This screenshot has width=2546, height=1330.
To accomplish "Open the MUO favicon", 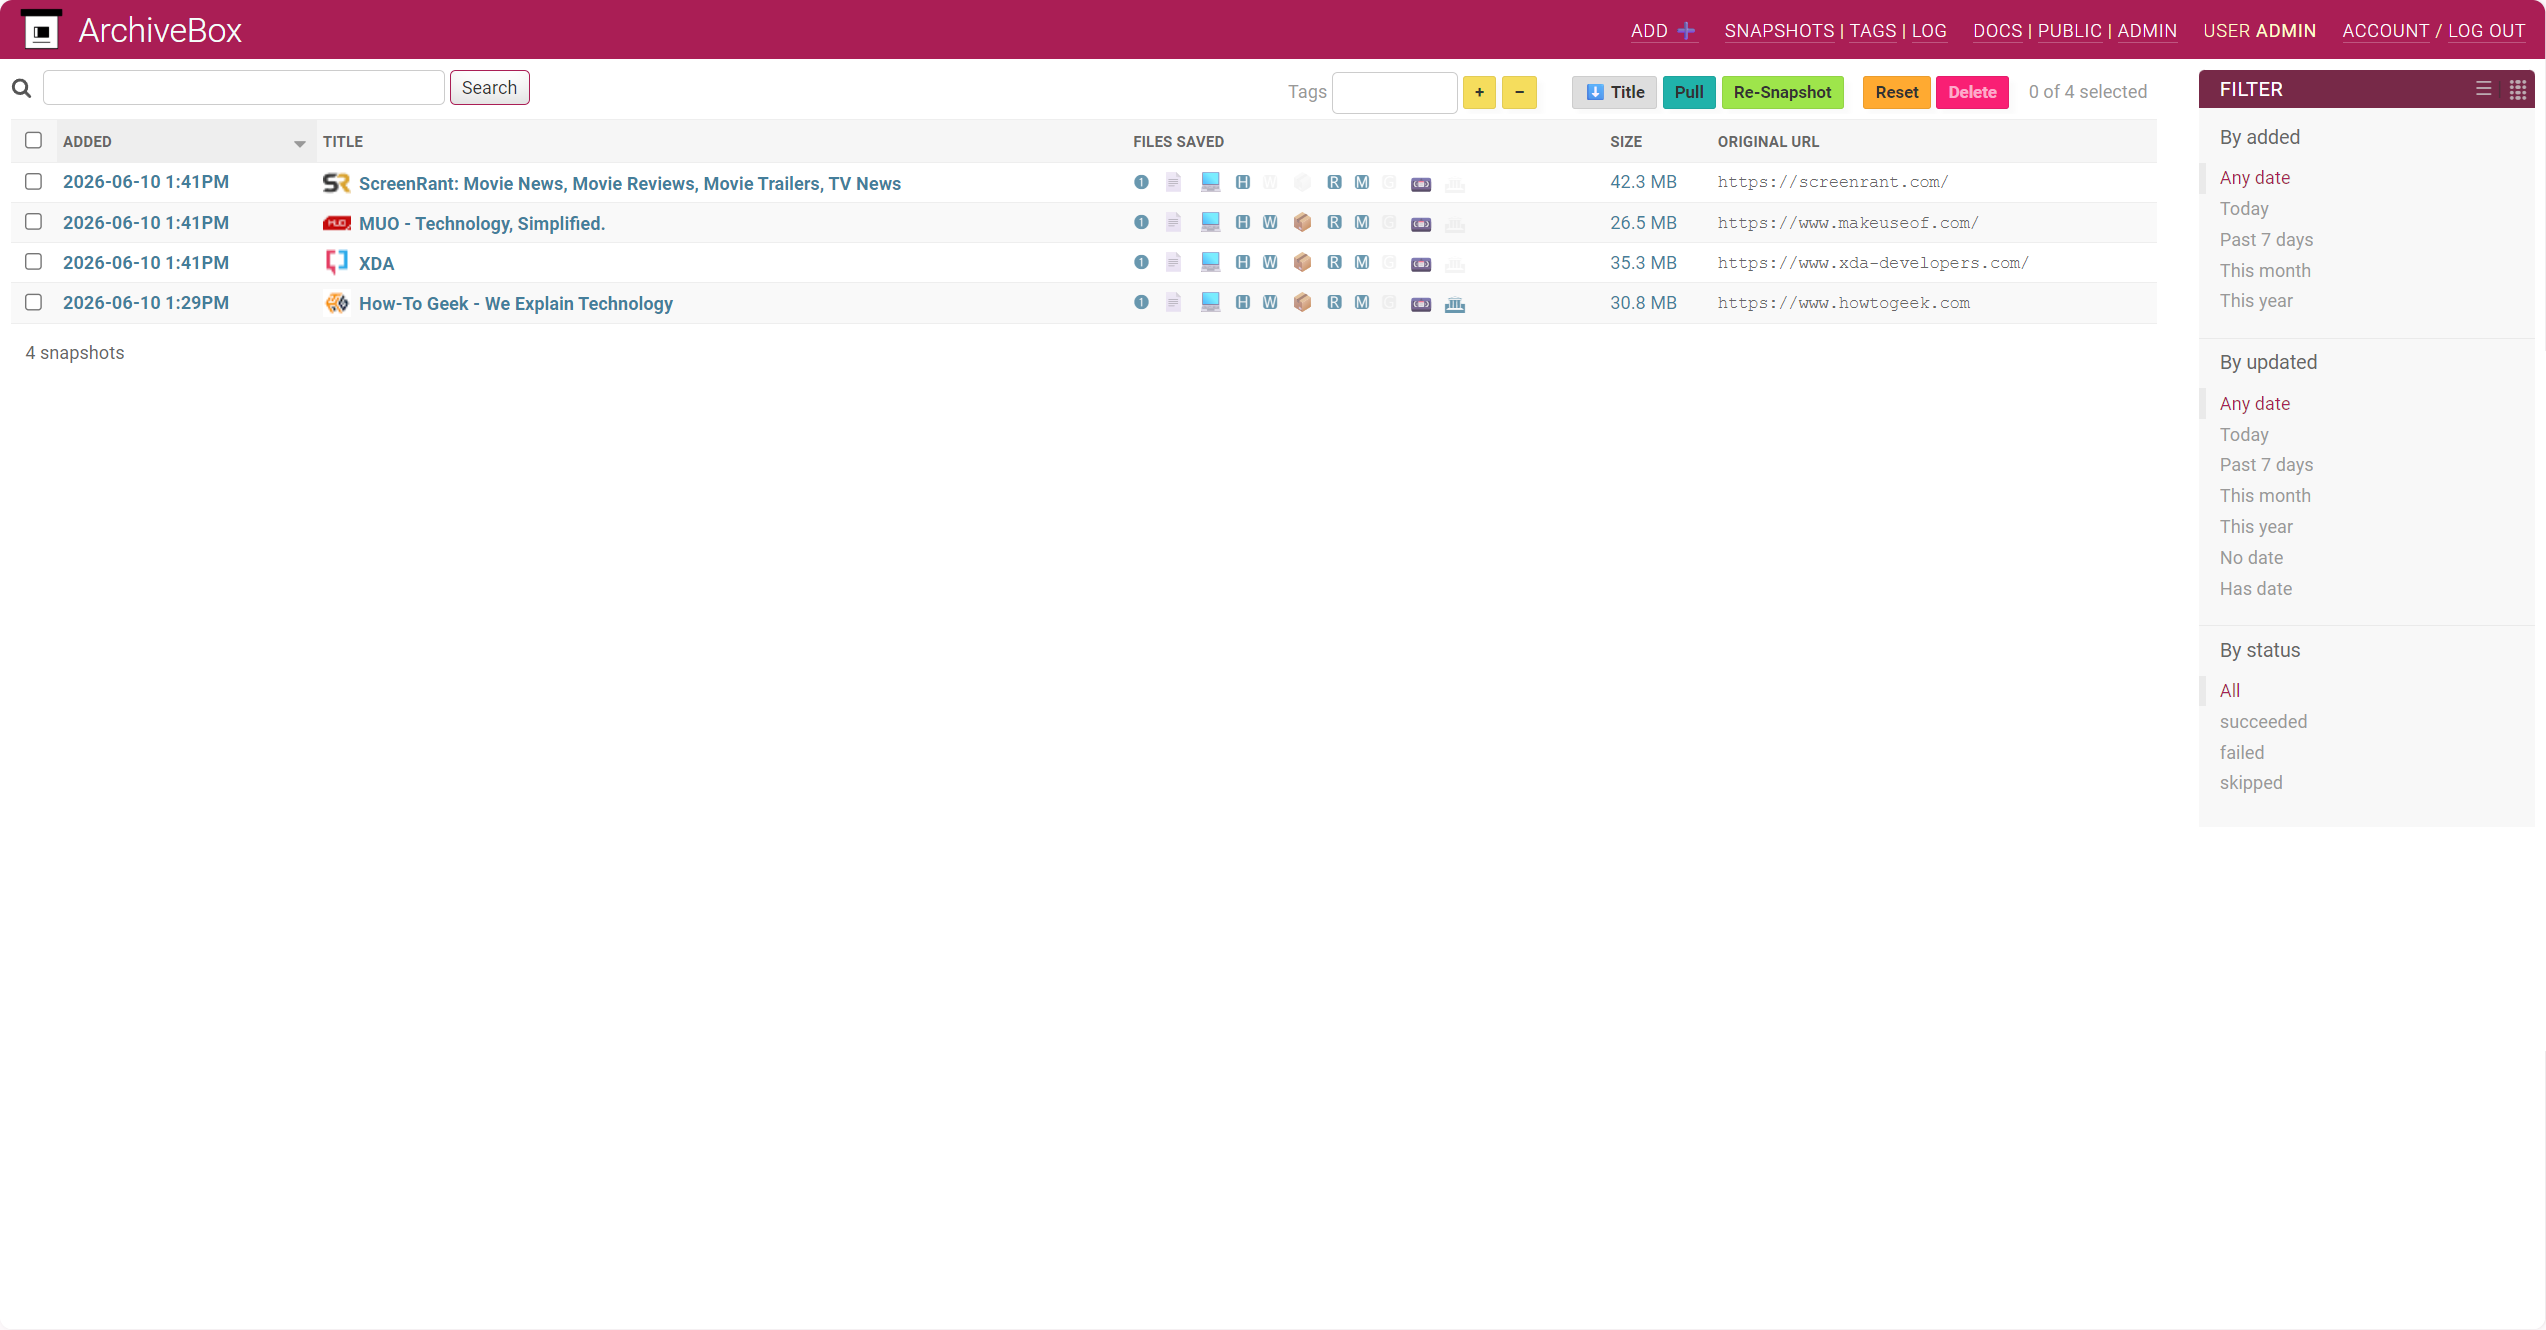I will tap(336, 223).
